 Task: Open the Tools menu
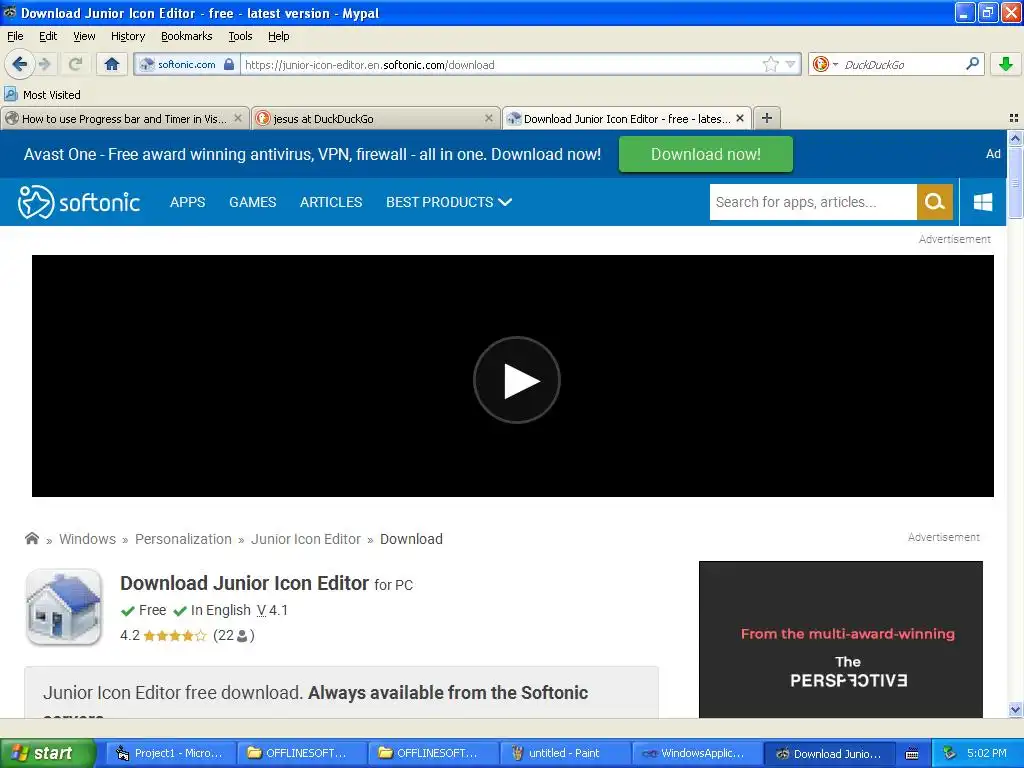click(x=240, y=36)
